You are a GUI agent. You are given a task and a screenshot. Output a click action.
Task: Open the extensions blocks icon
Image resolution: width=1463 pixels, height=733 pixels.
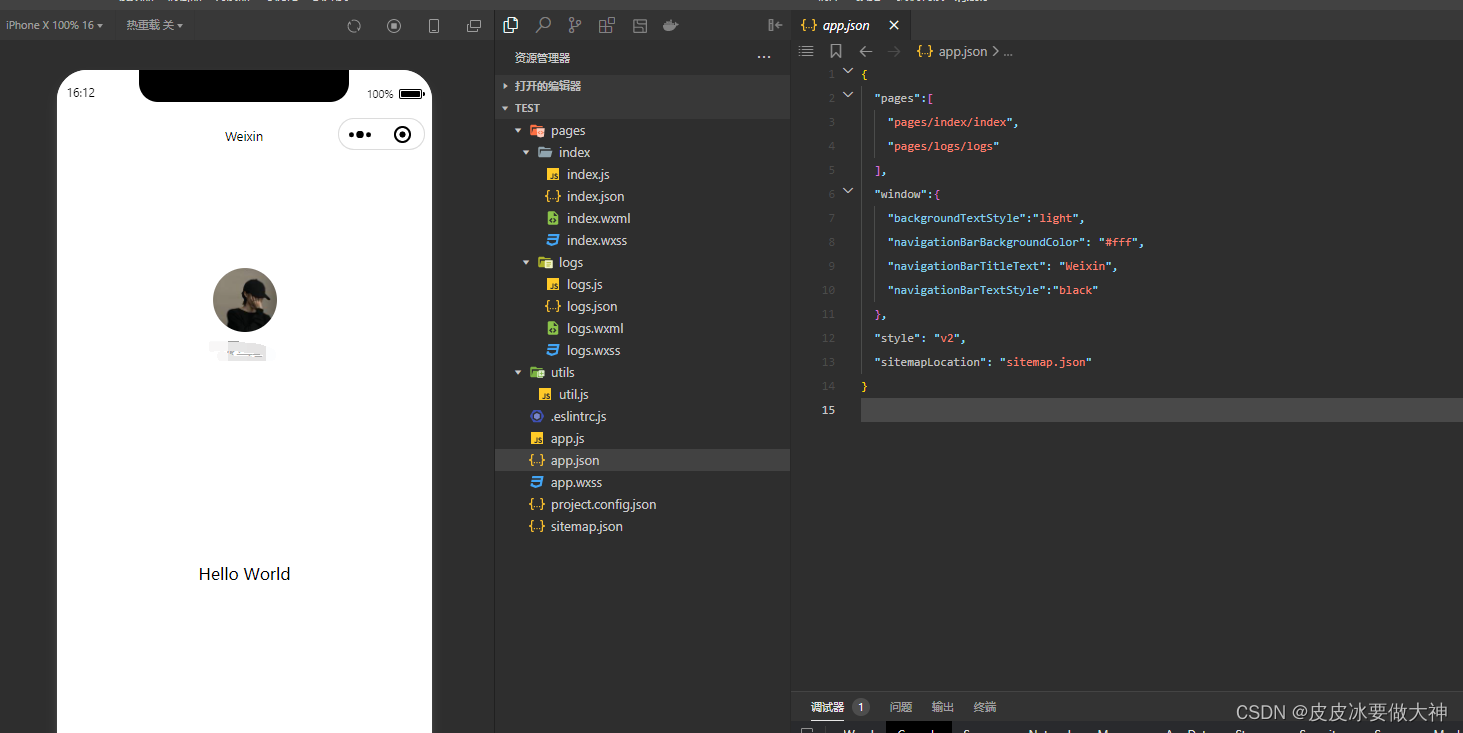(x=607, y=25)
